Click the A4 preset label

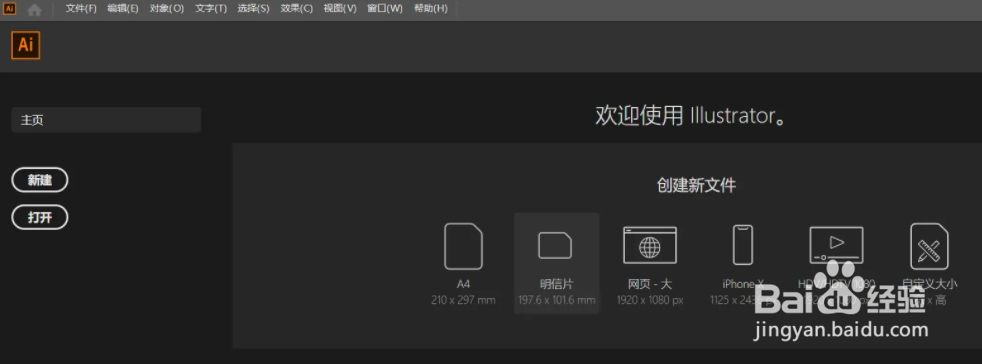click(x=463, y=284)
